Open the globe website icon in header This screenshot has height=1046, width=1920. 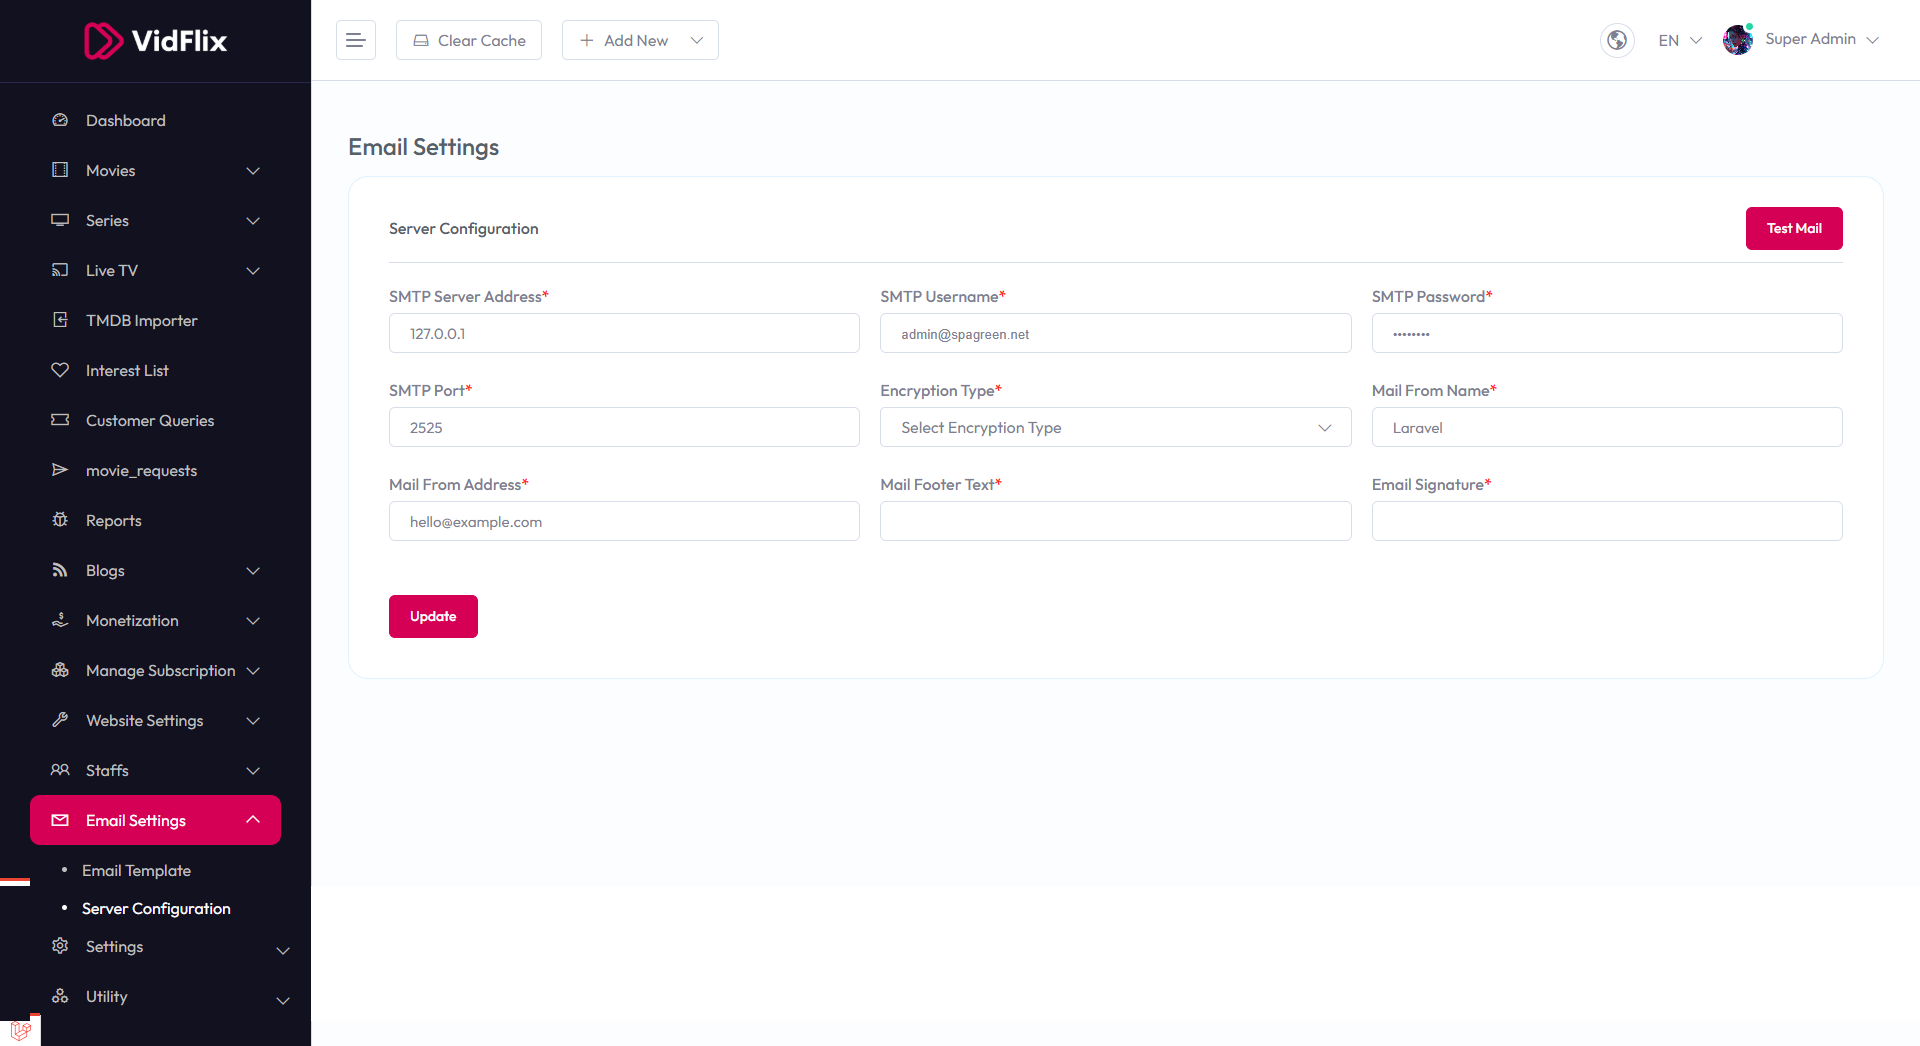pyautogui.click(x=1616, y=40)
